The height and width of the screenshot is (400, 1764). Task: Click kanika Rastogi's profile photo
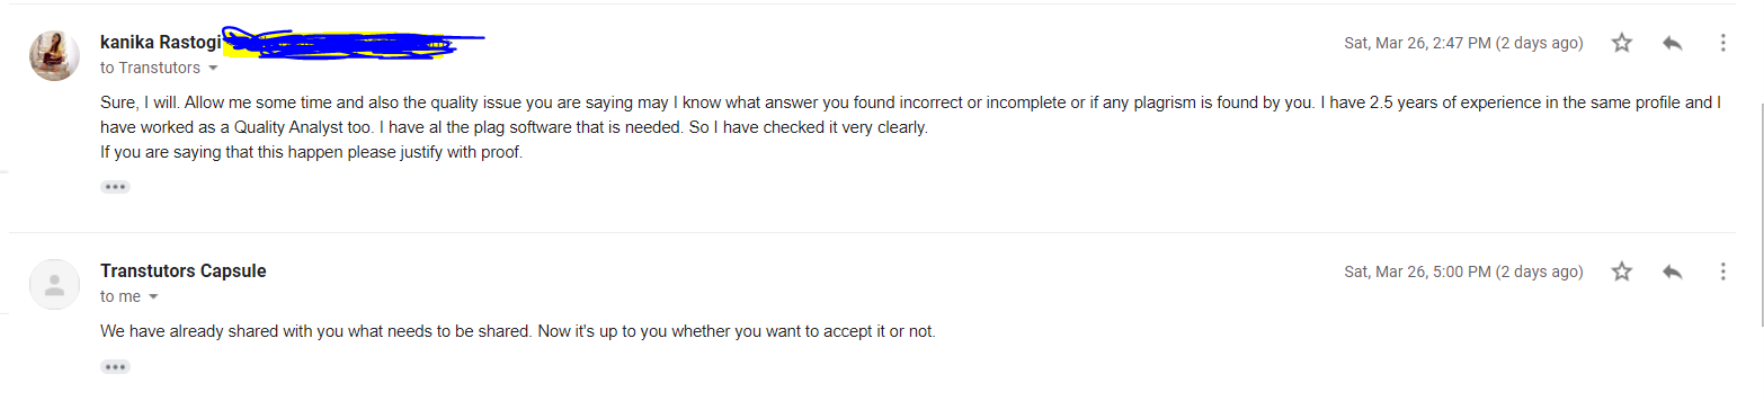click(x=54, y=55)
